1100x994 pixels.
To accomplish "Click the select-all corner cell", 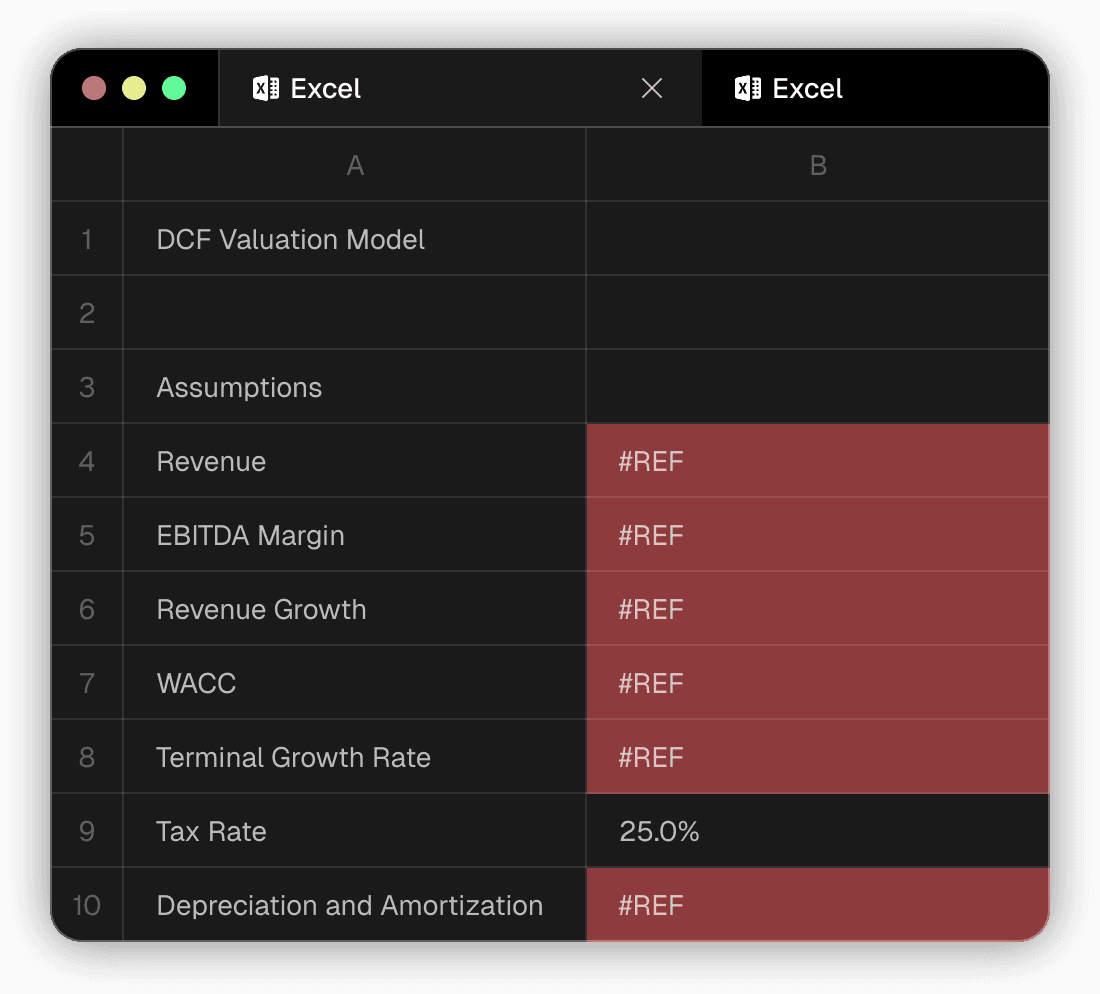I will [x=87, y=165].
